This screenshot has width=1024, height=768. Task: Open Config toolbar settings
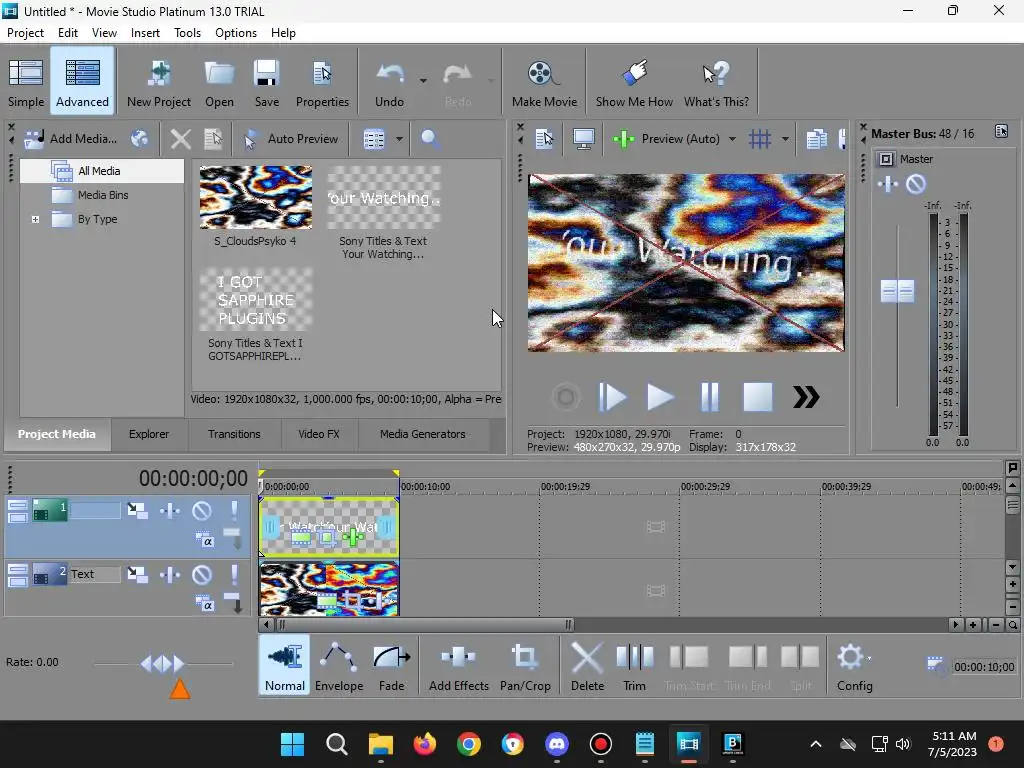coord(854,666)
